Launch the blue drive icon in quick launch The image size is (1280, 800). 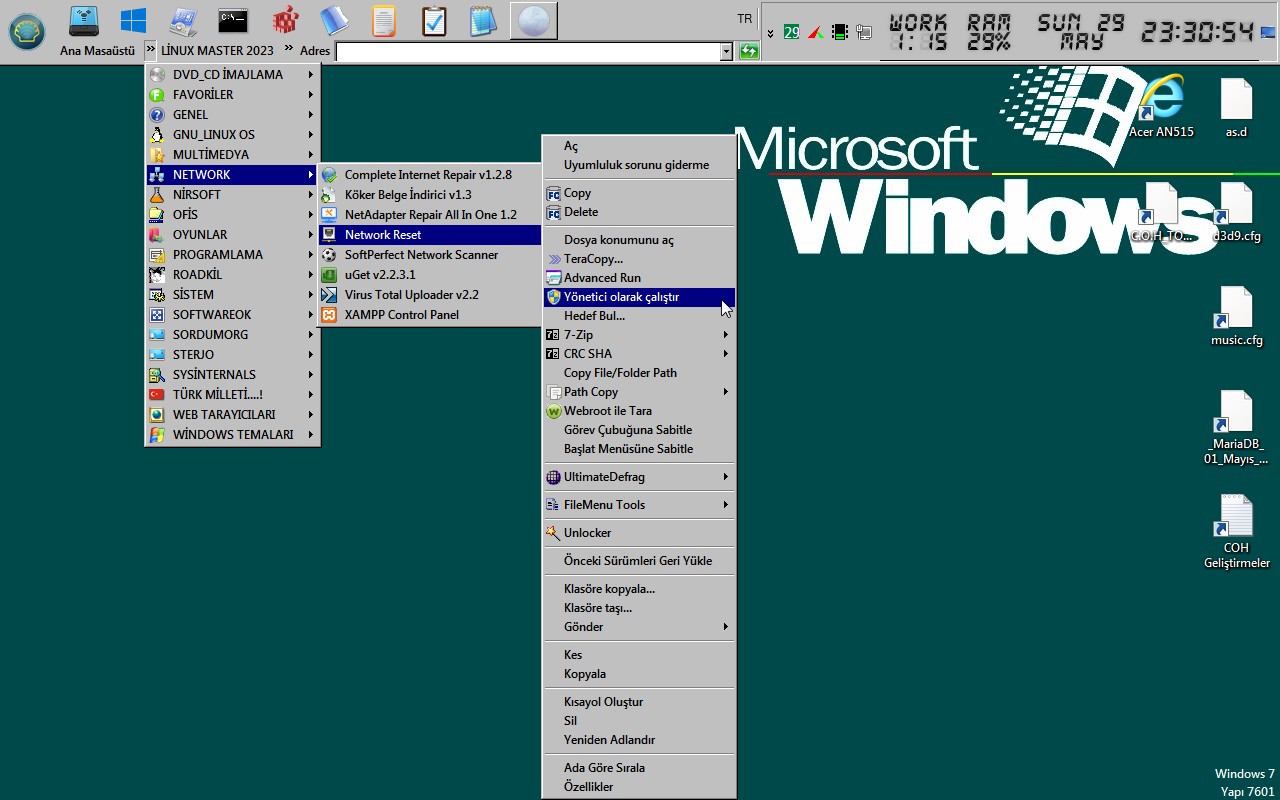[x=85, y=20]
